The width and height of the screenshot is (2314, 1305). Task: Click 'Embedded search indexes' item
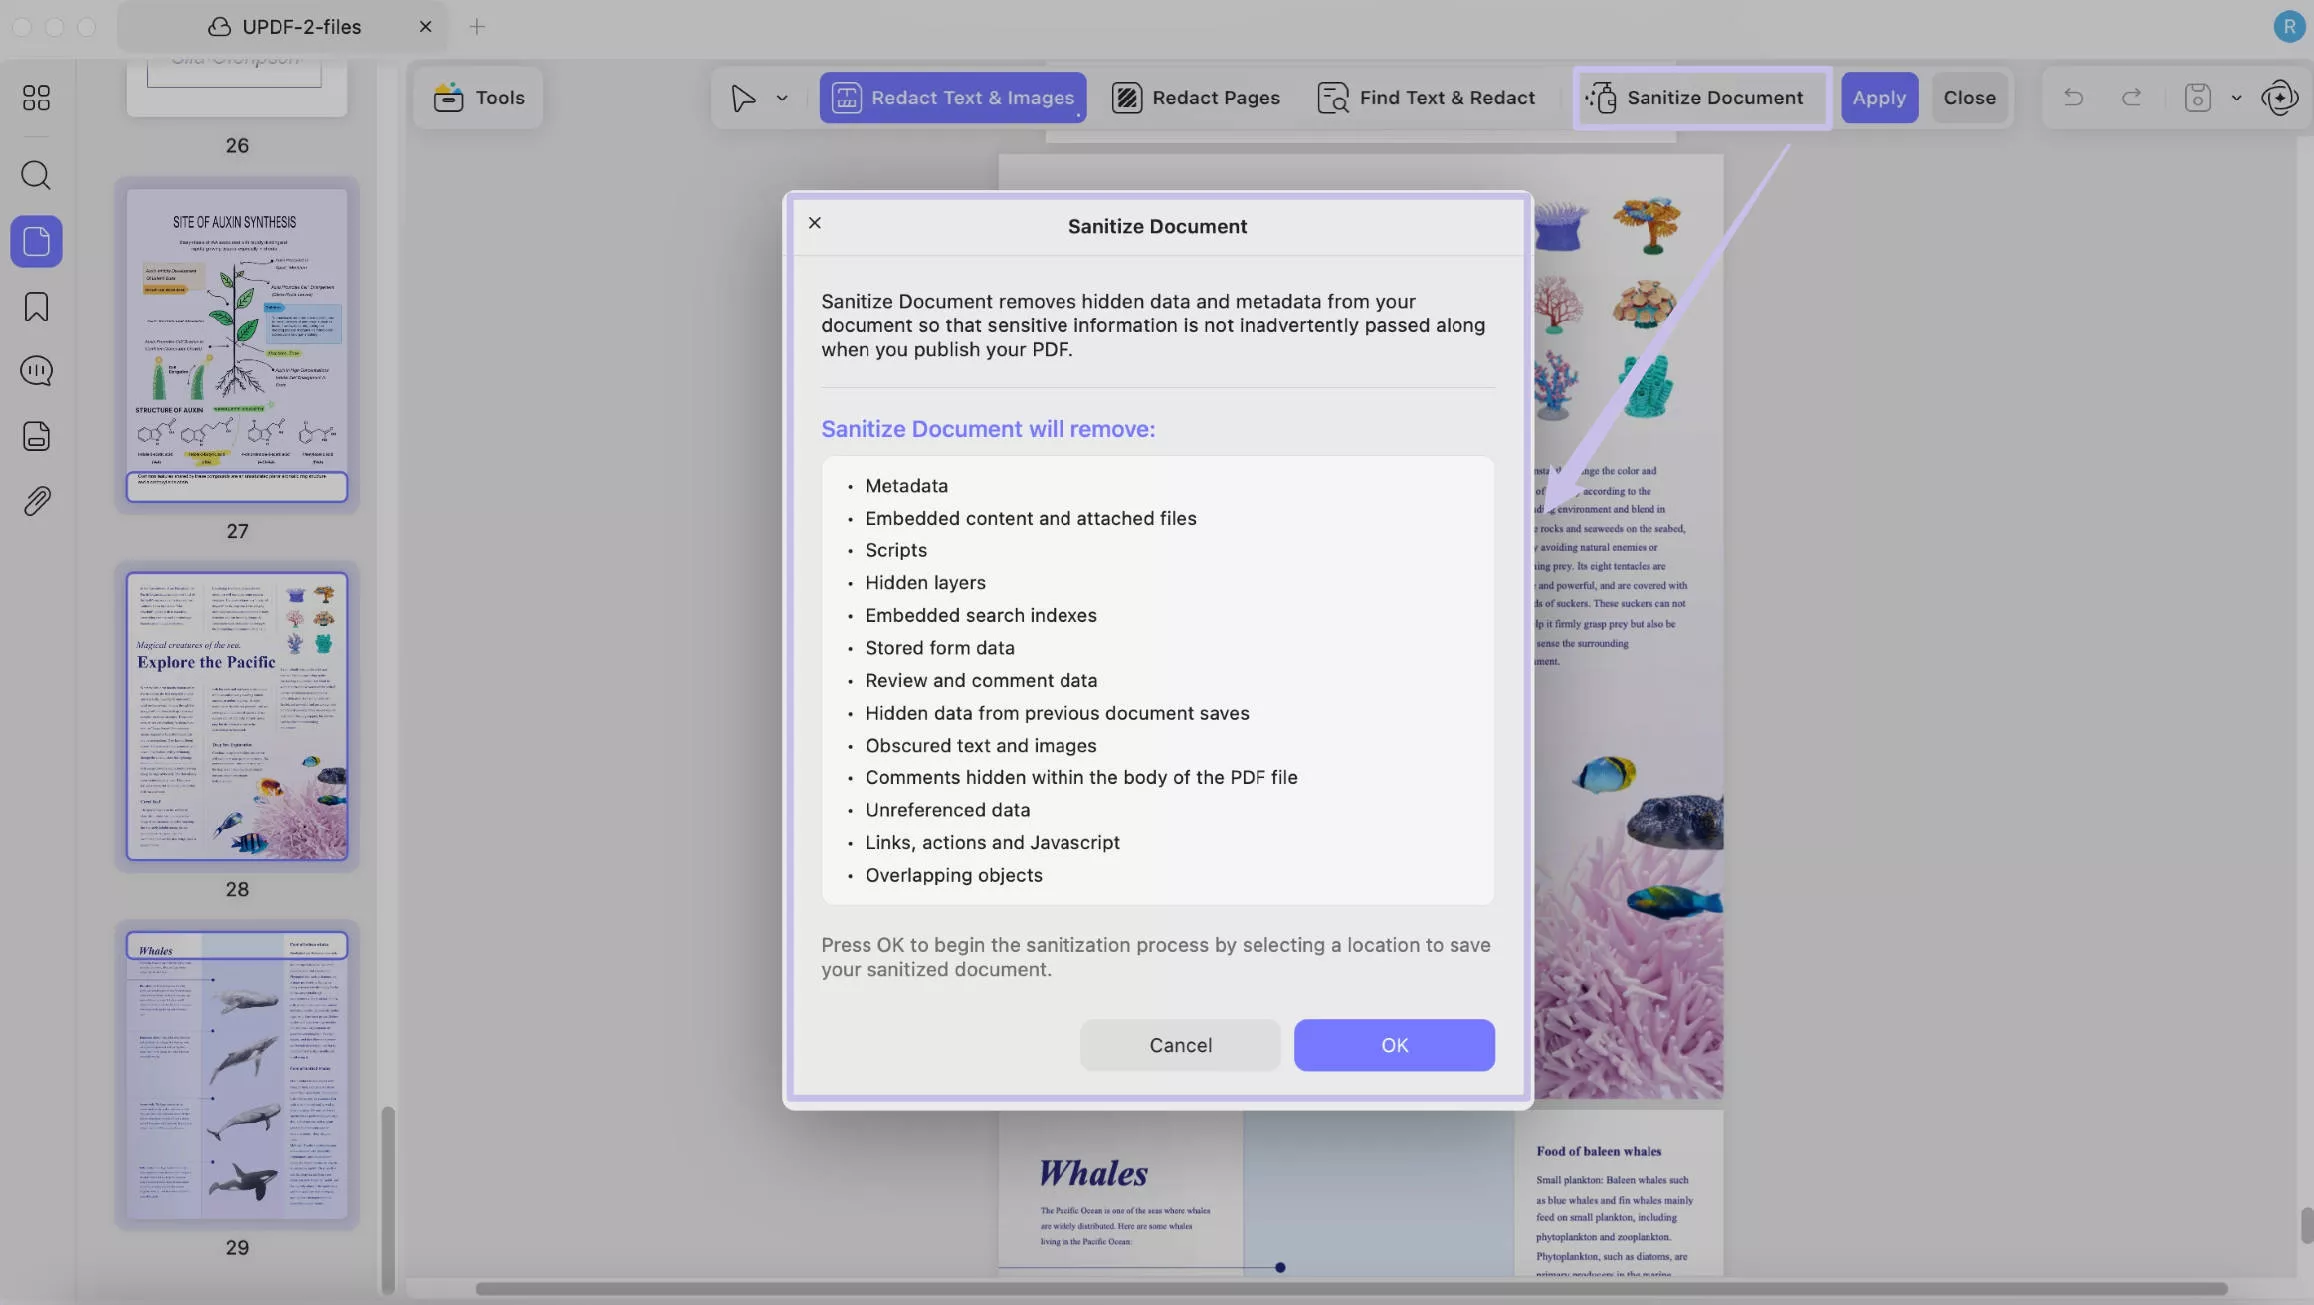pos(980,616)
